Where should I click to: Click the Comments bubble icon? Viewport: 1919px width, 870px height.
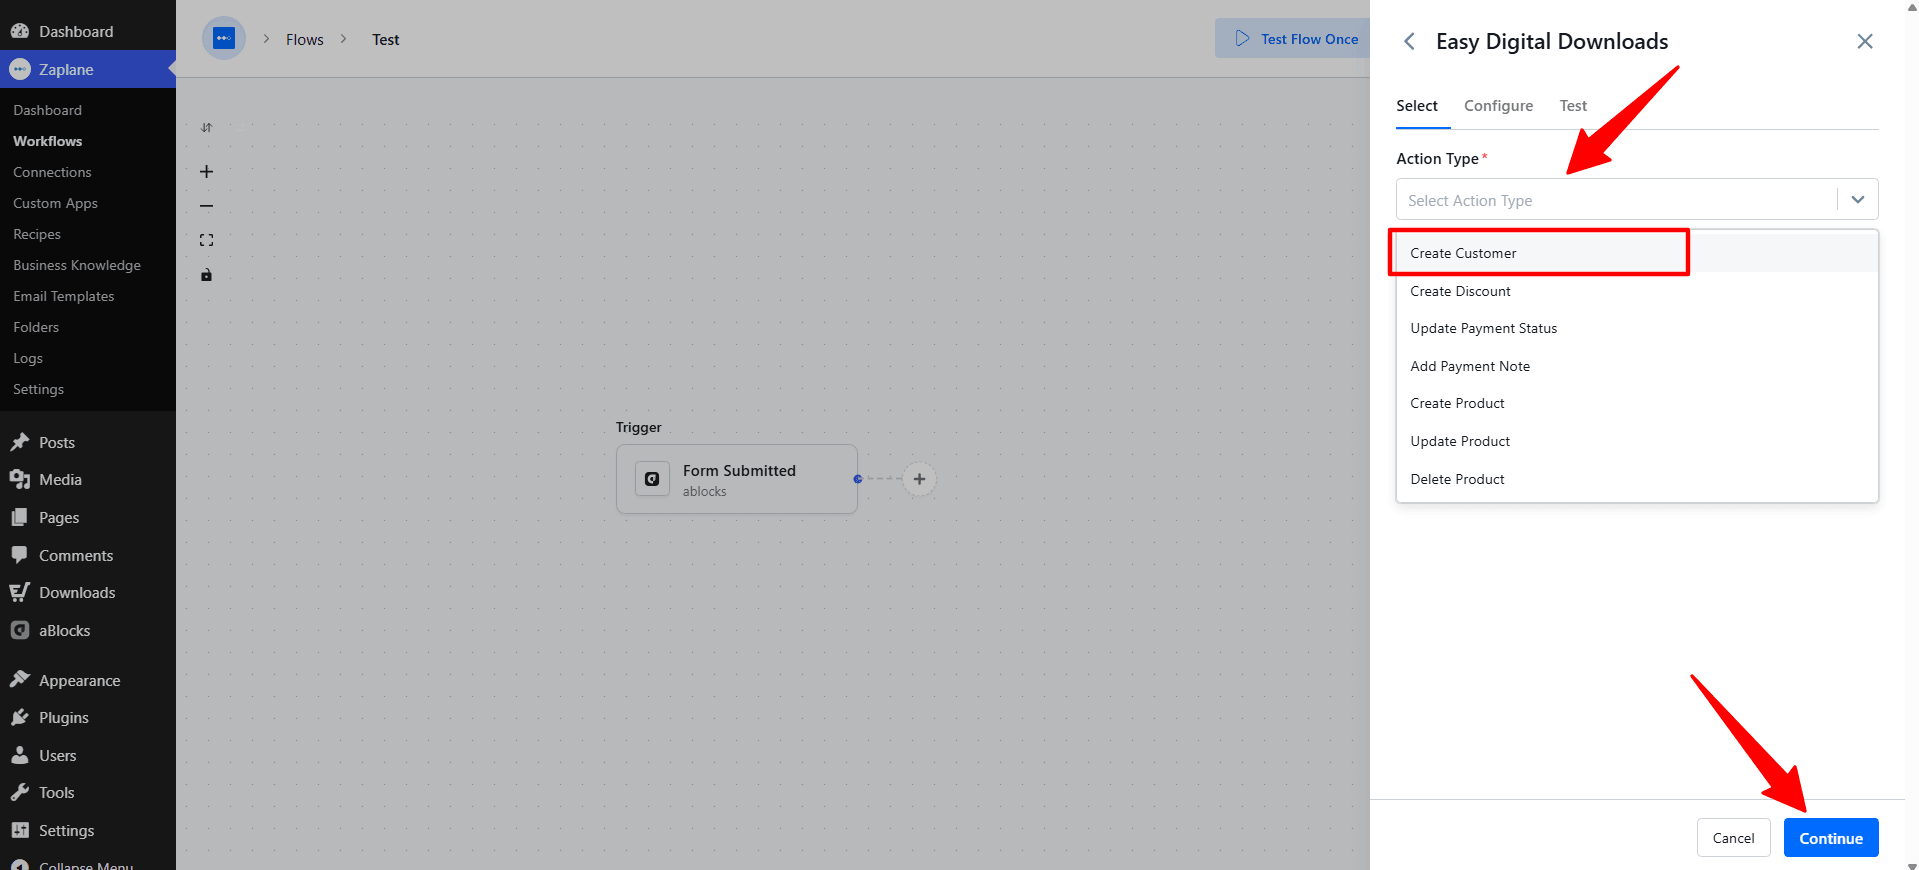click(20, 555)
